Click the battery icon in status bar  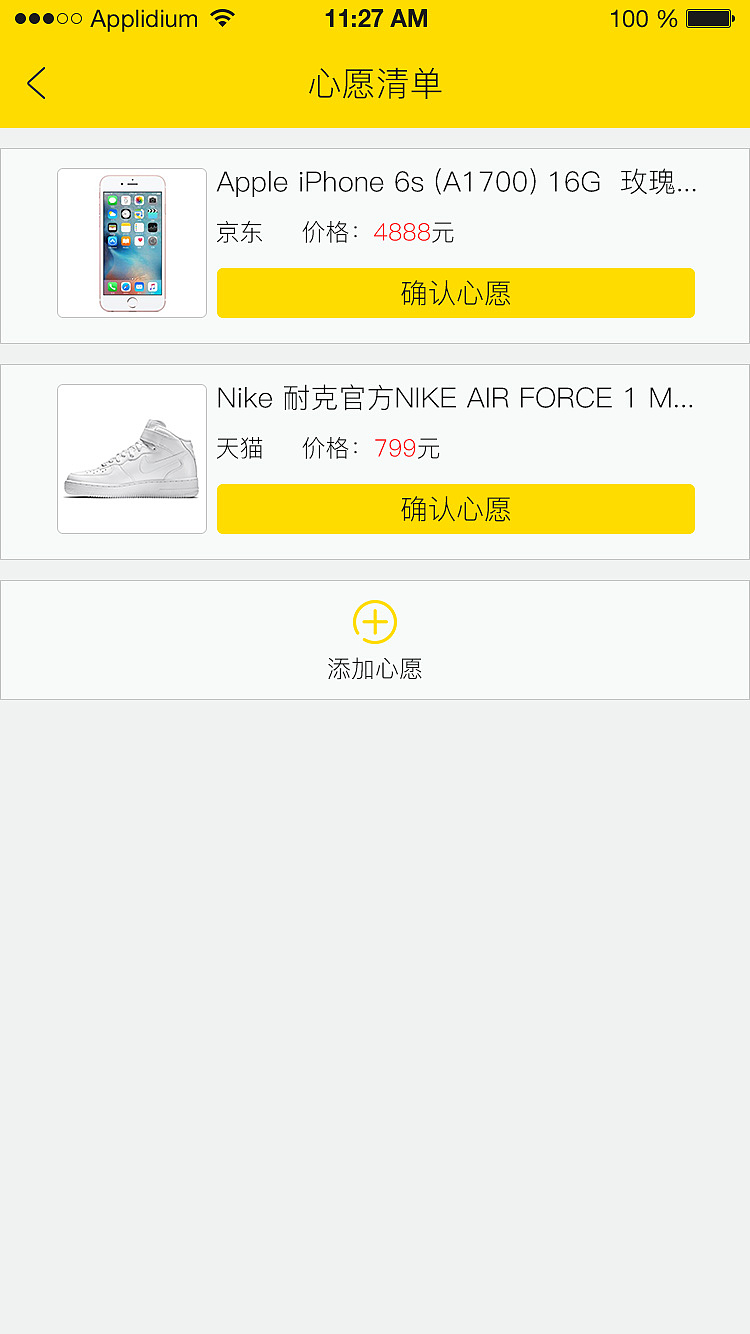[x=710, y=19]
